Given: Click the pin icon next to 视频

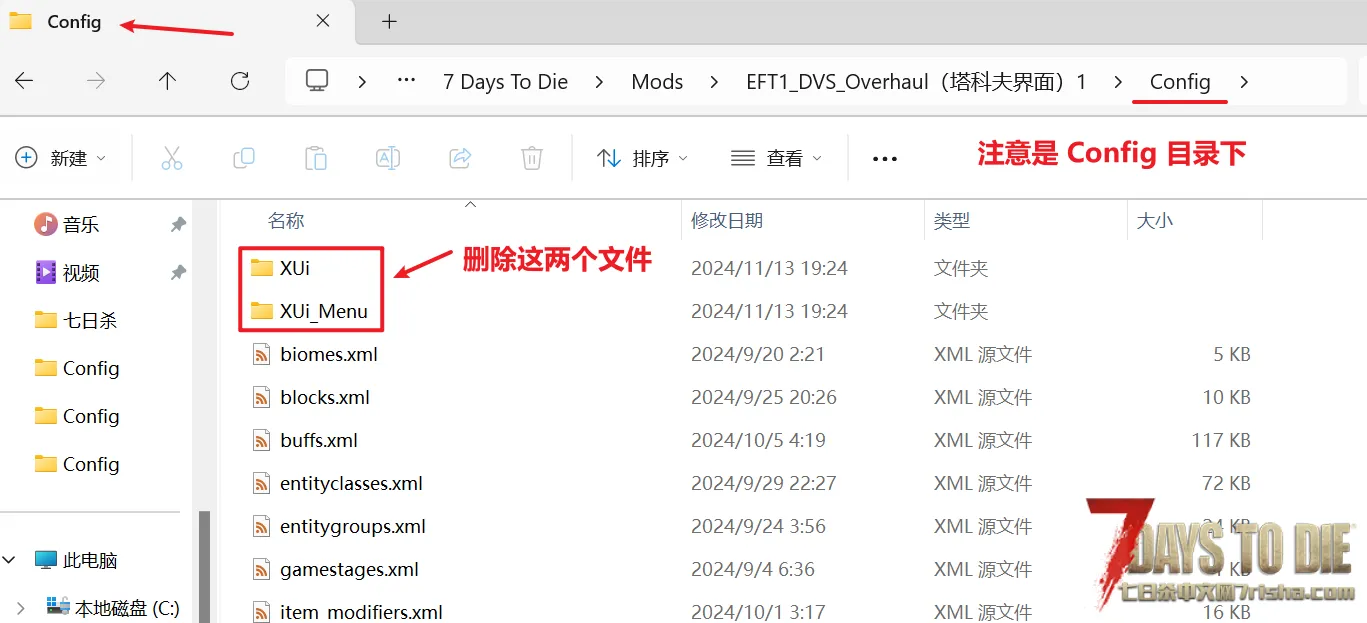Looking at the screenshot, I should tap(178, 272).
